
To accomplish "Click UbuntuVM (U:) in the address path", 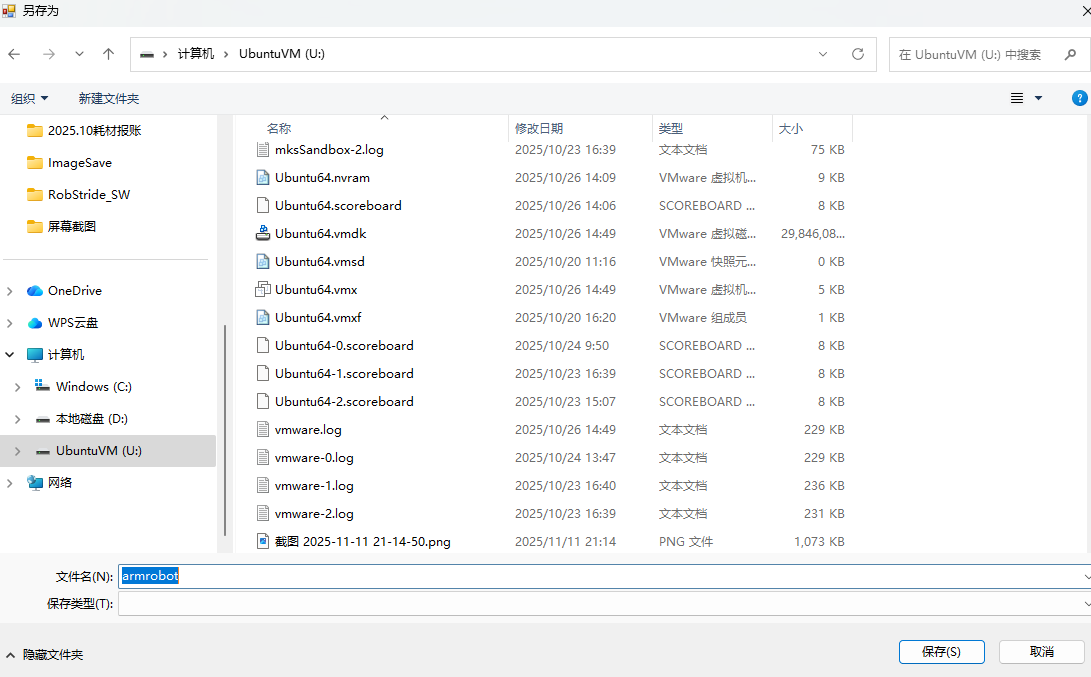I will click(282, 54).
